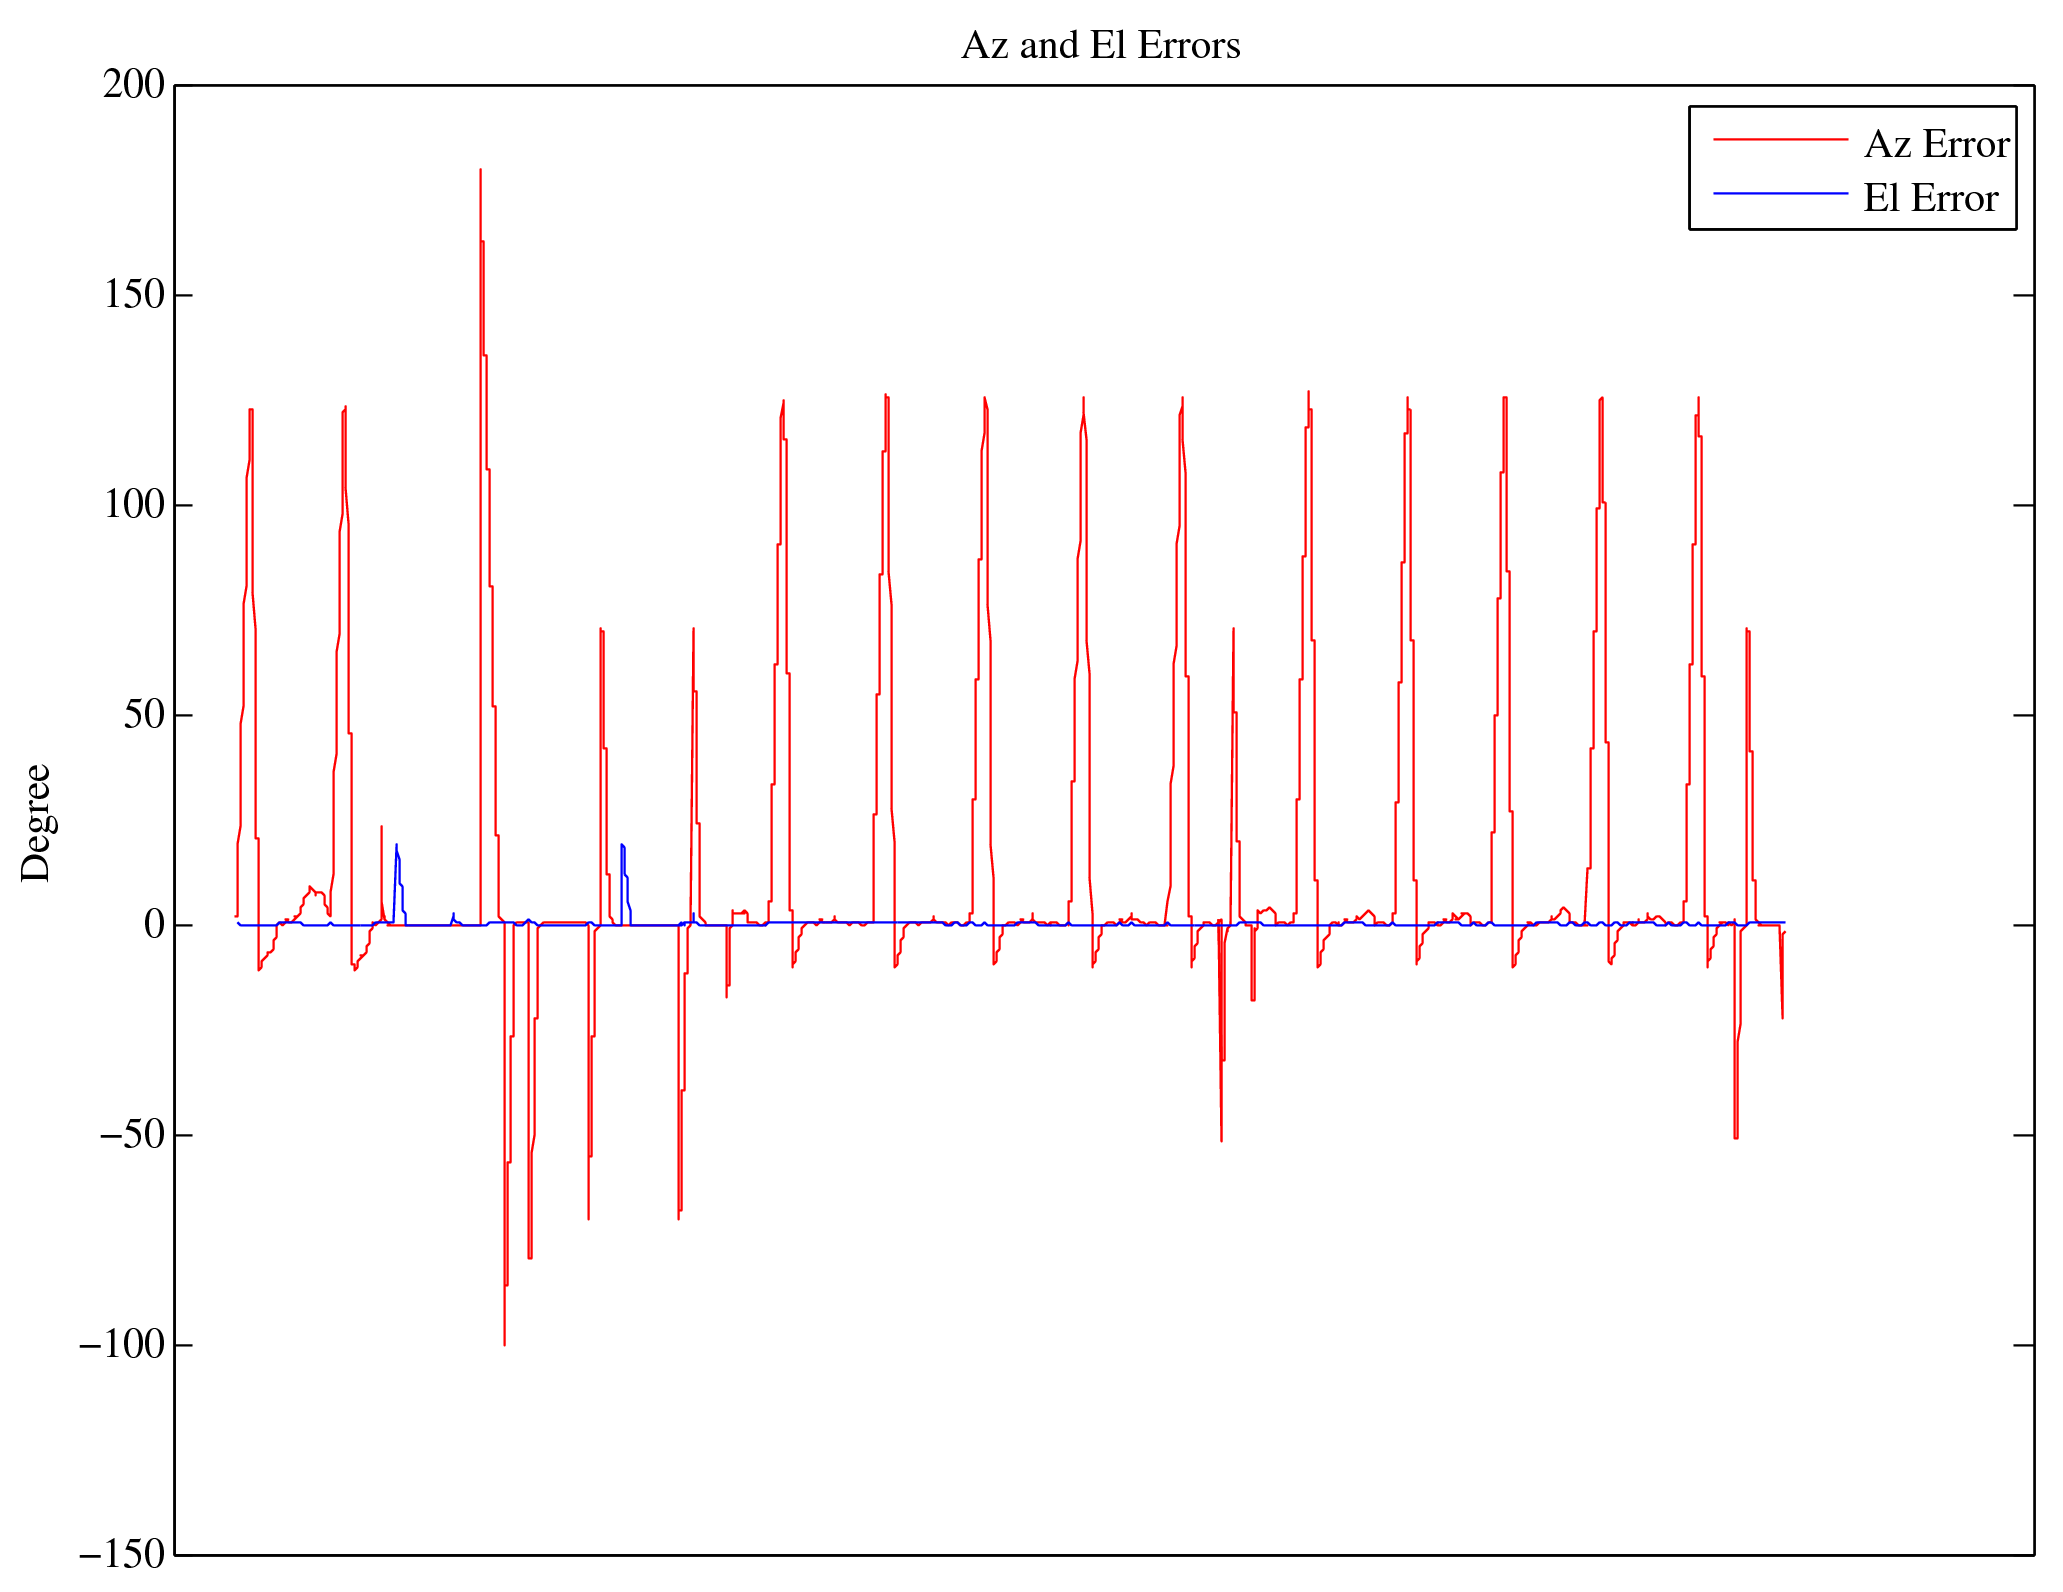Click the 0 y-axis tick label
Screen dimensions: 2063x1592
(154, 925)
